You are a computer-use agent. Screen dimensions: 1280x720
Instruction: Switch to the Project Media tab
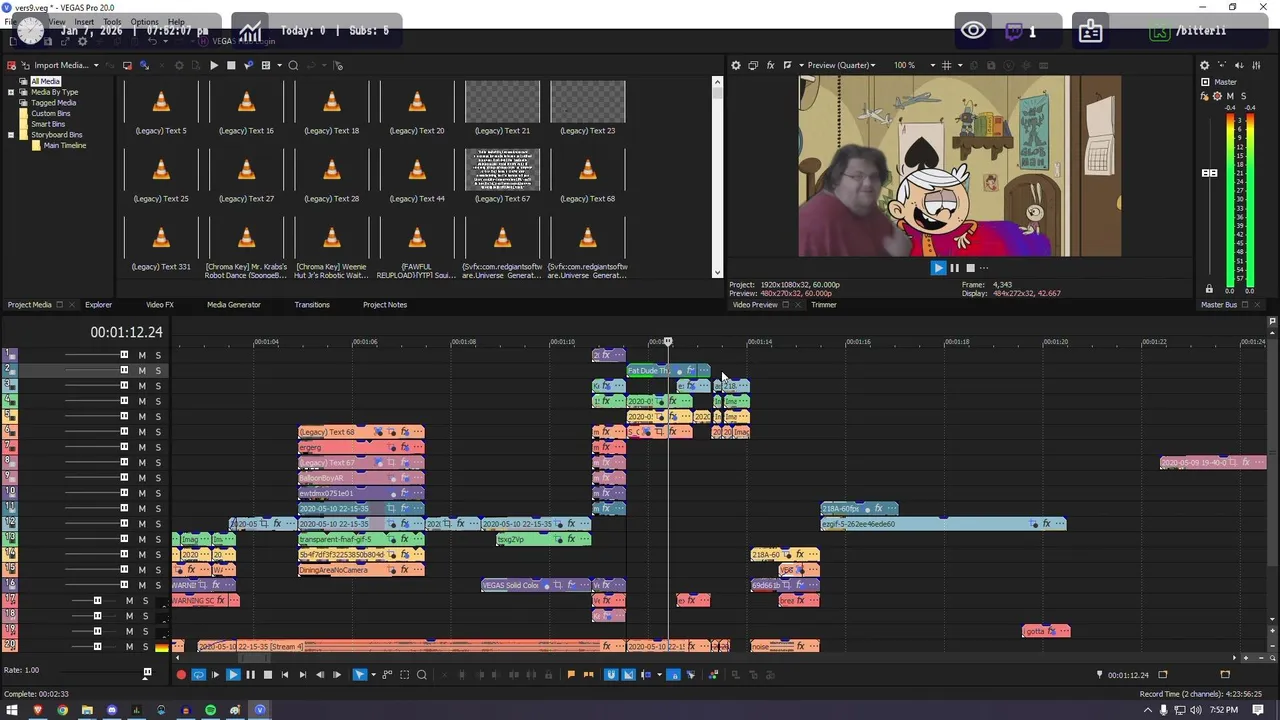pyautogui.click(x=29, y=305)
